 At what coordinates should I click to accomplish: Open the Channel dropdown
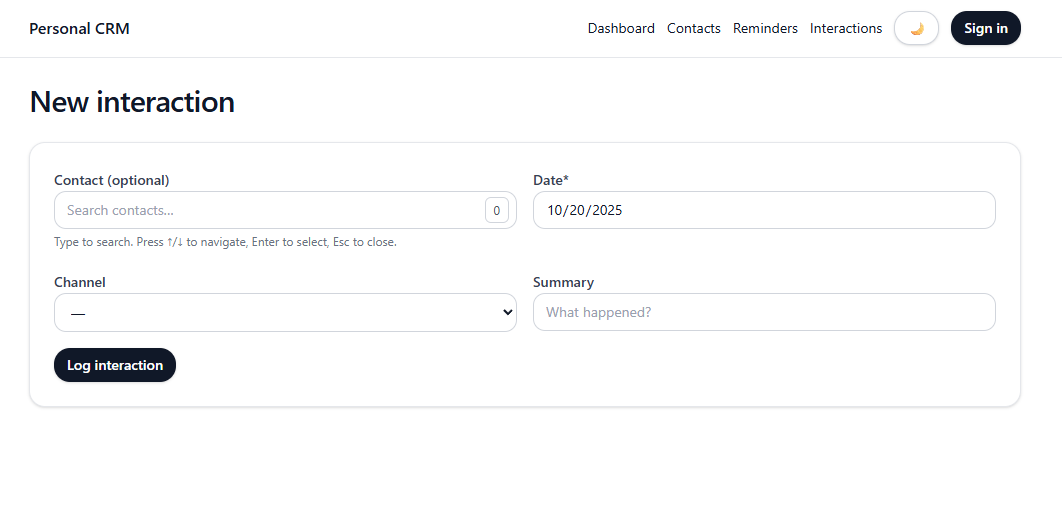285,312
